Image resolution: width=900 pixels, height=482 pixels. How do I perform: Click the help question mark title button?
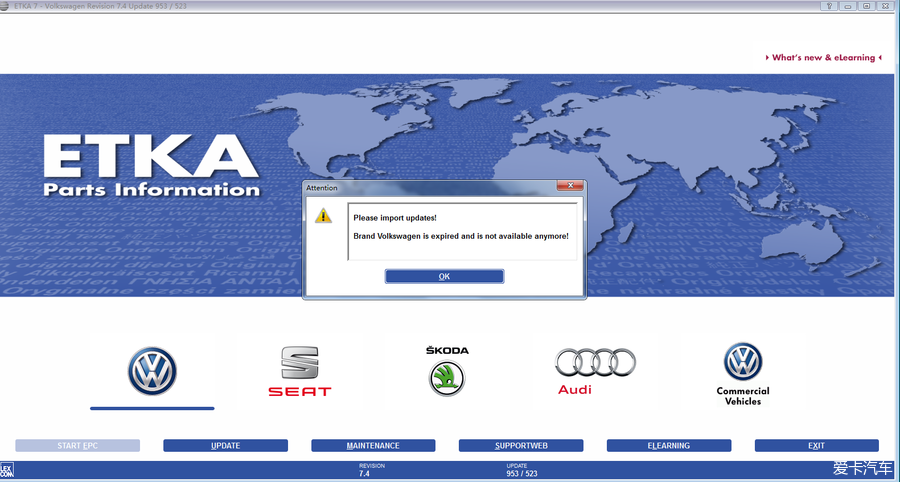tap(829, 6)
